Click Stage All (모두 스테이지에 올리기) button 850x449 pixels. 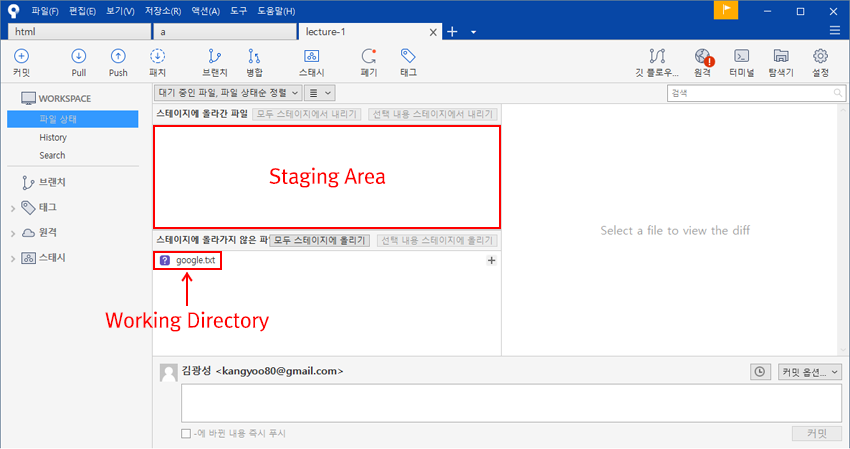(319, 240)
